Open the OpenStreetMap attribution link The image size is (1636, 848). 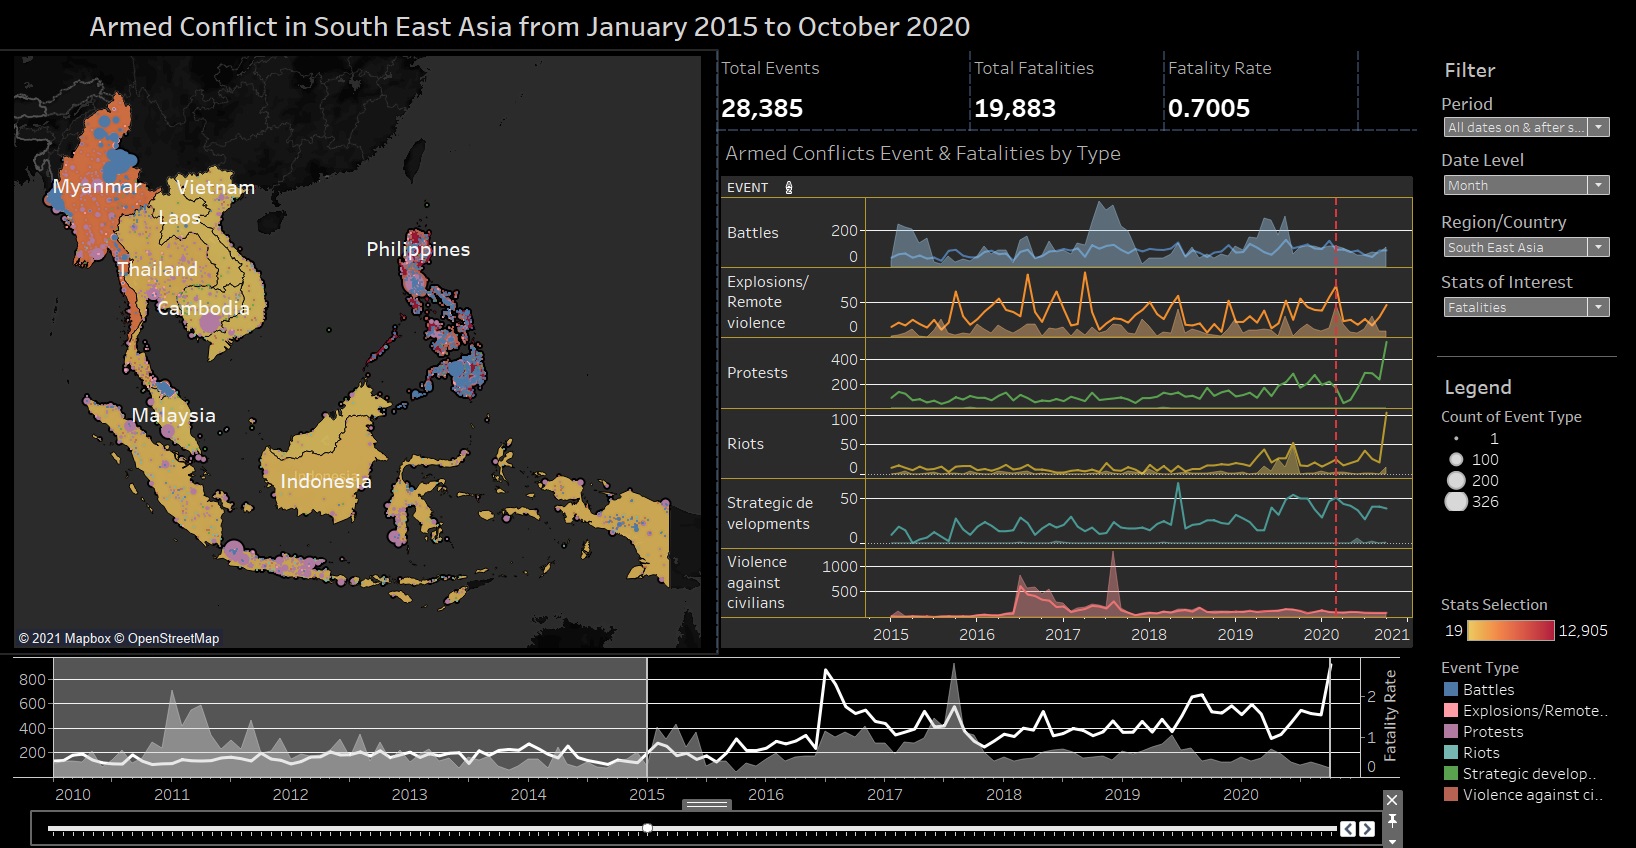[x=167, y=638]
